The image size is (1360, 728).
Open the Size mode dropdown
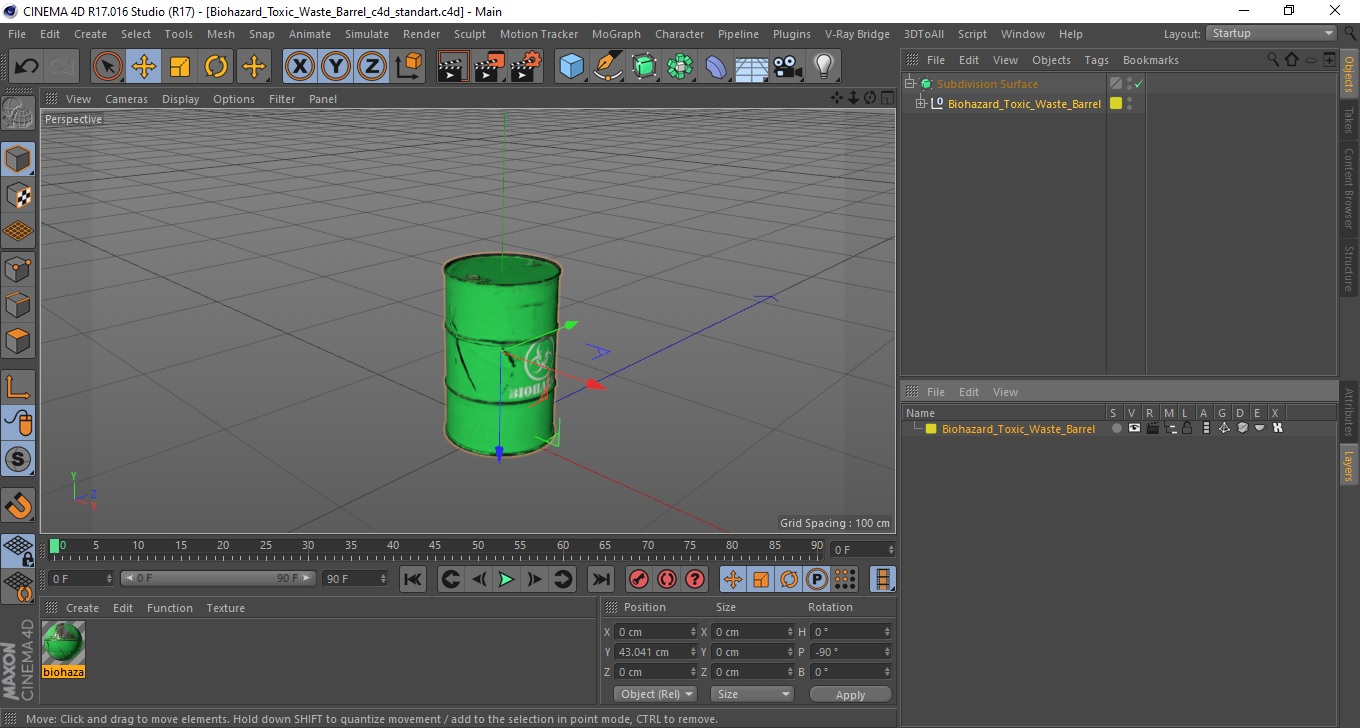pos(752,694)
